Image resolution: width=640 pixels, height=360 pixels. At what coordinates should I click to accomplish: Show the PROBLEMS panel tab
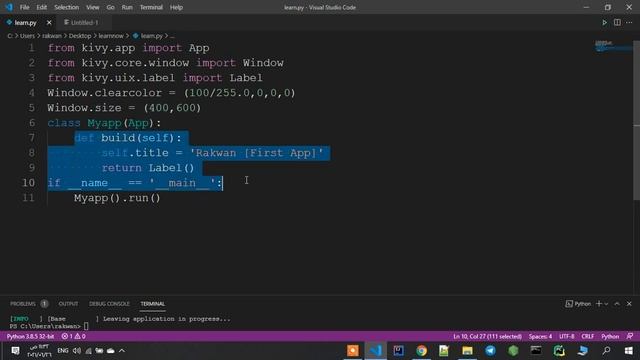point(23,304)
